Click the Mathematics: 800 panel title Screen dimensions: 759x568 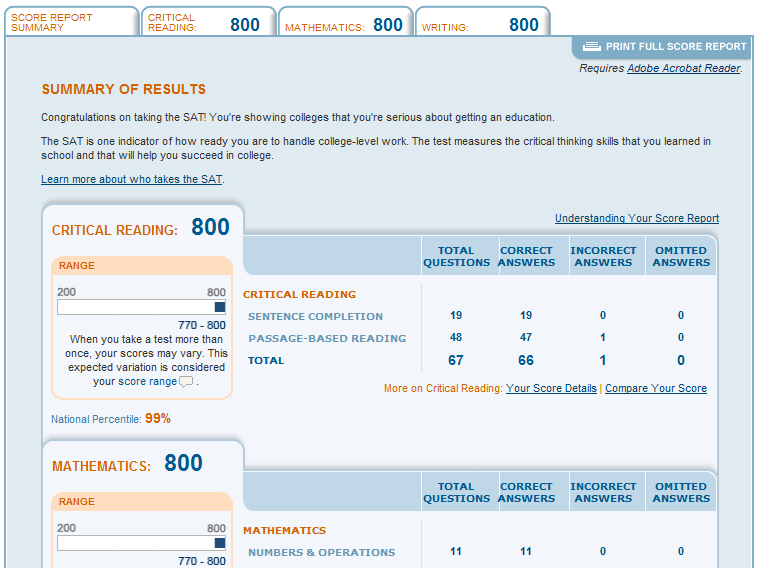click(127, 463)
